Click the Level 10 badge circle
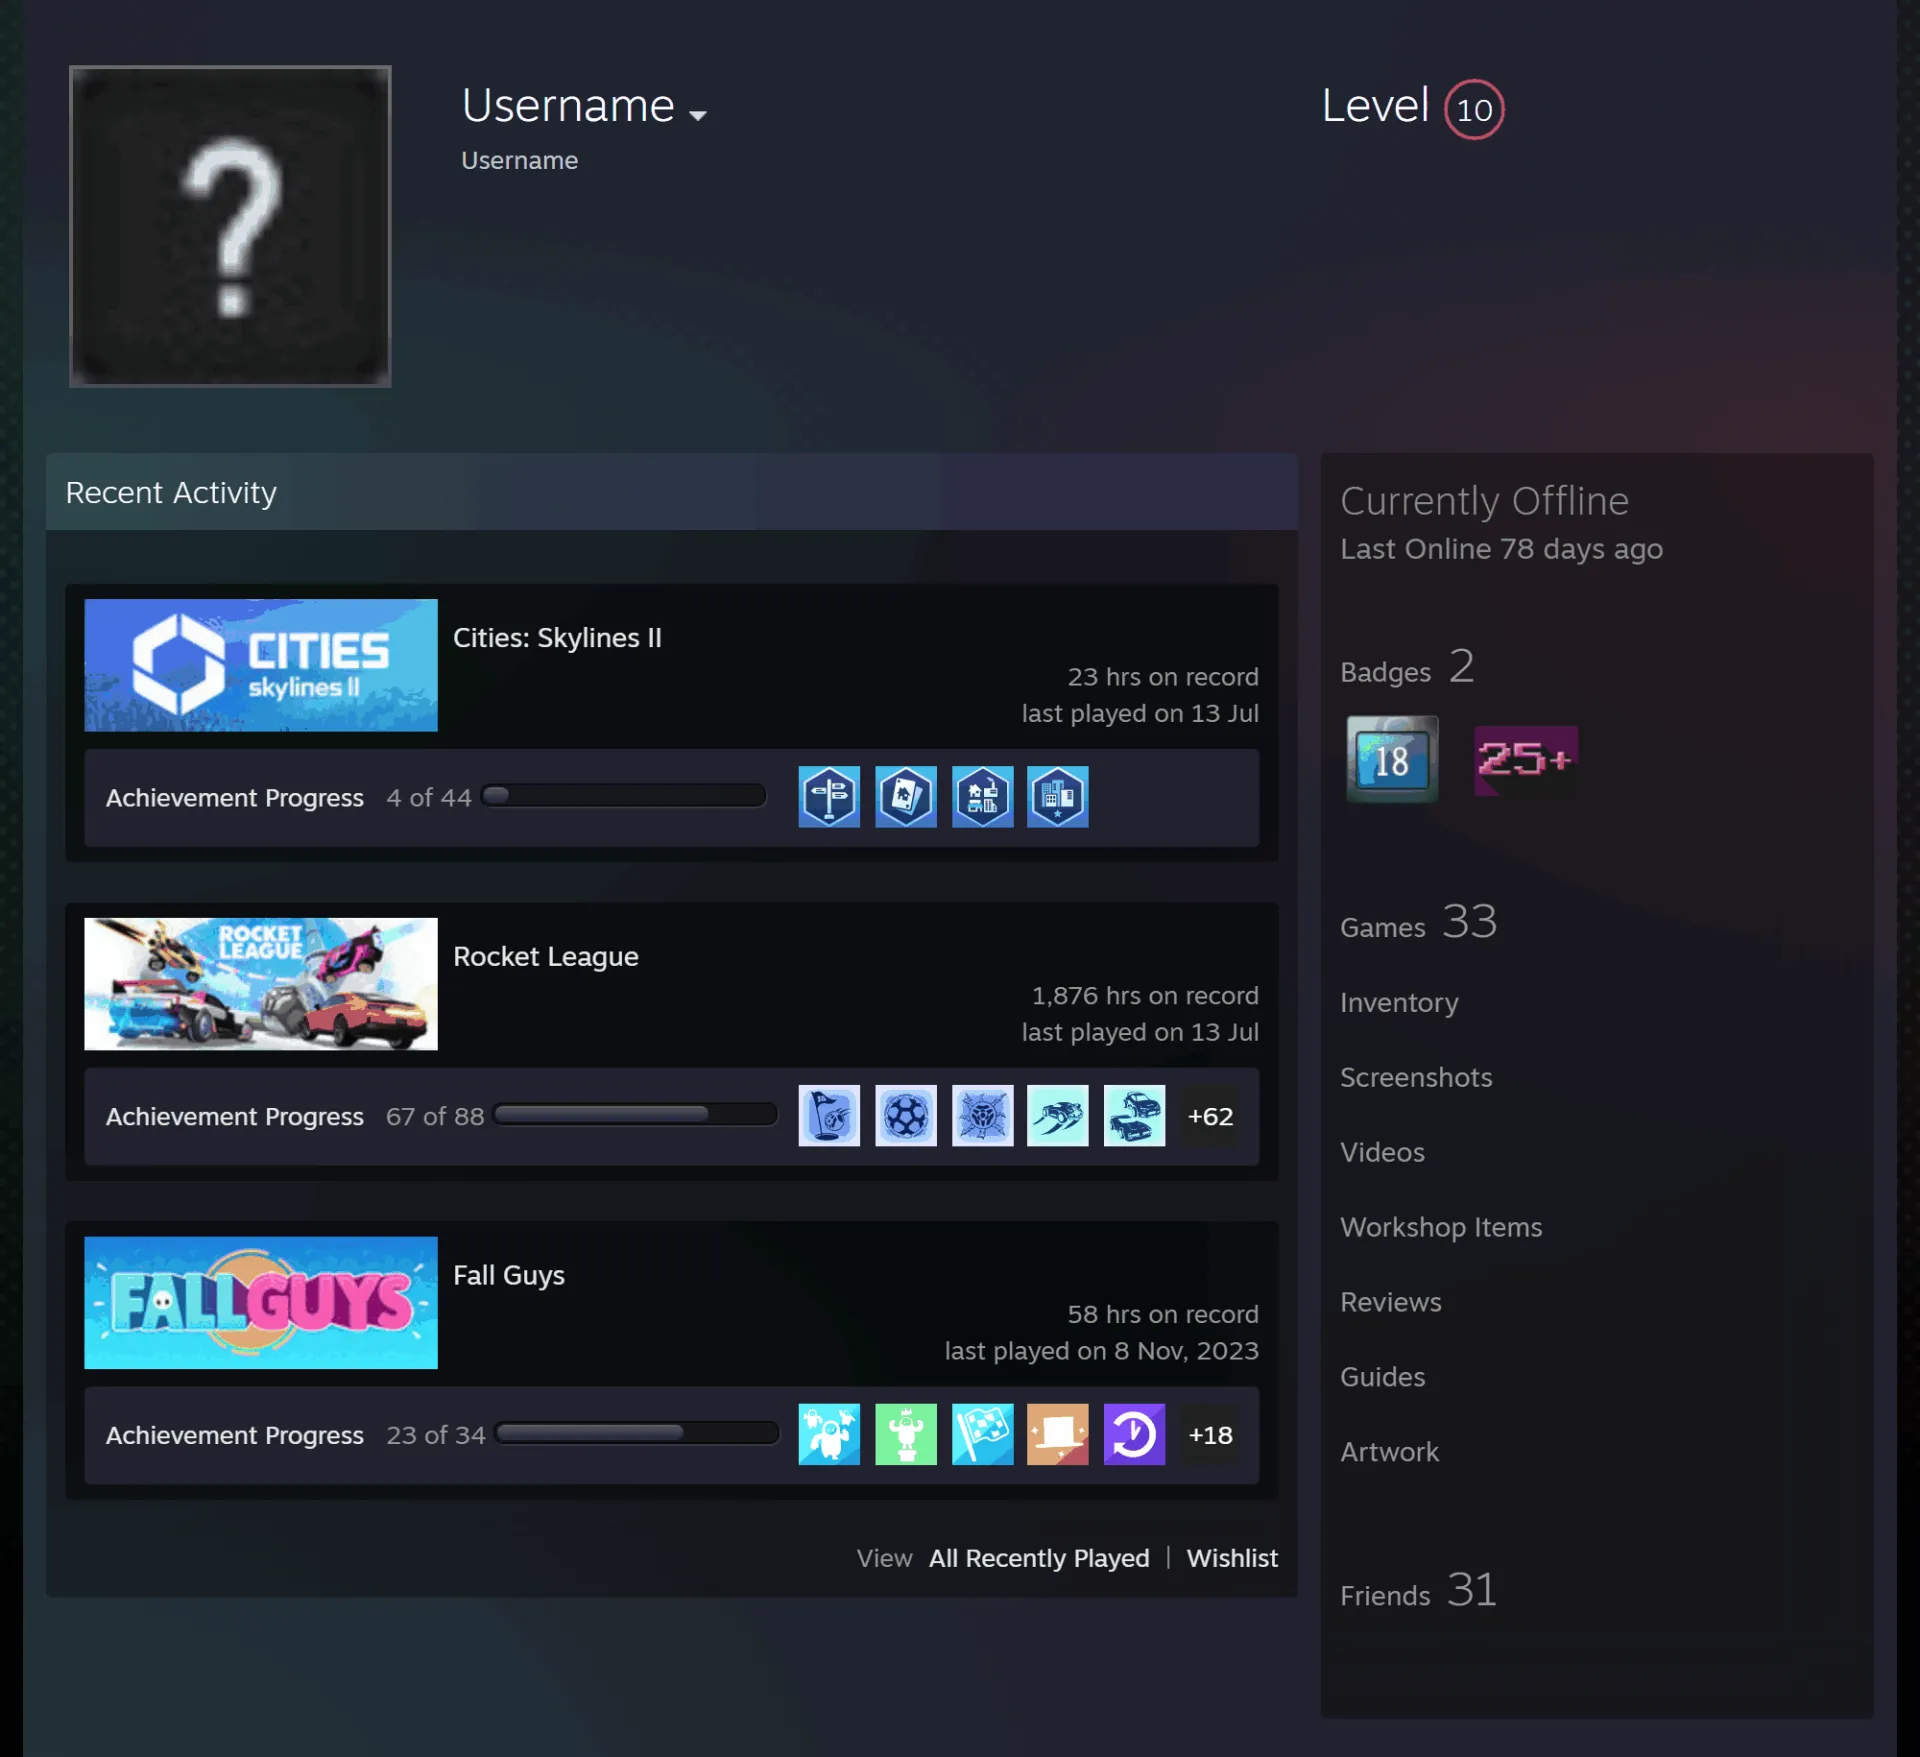Viewport: 1920px width, 1757px height. click(1474, 109)
